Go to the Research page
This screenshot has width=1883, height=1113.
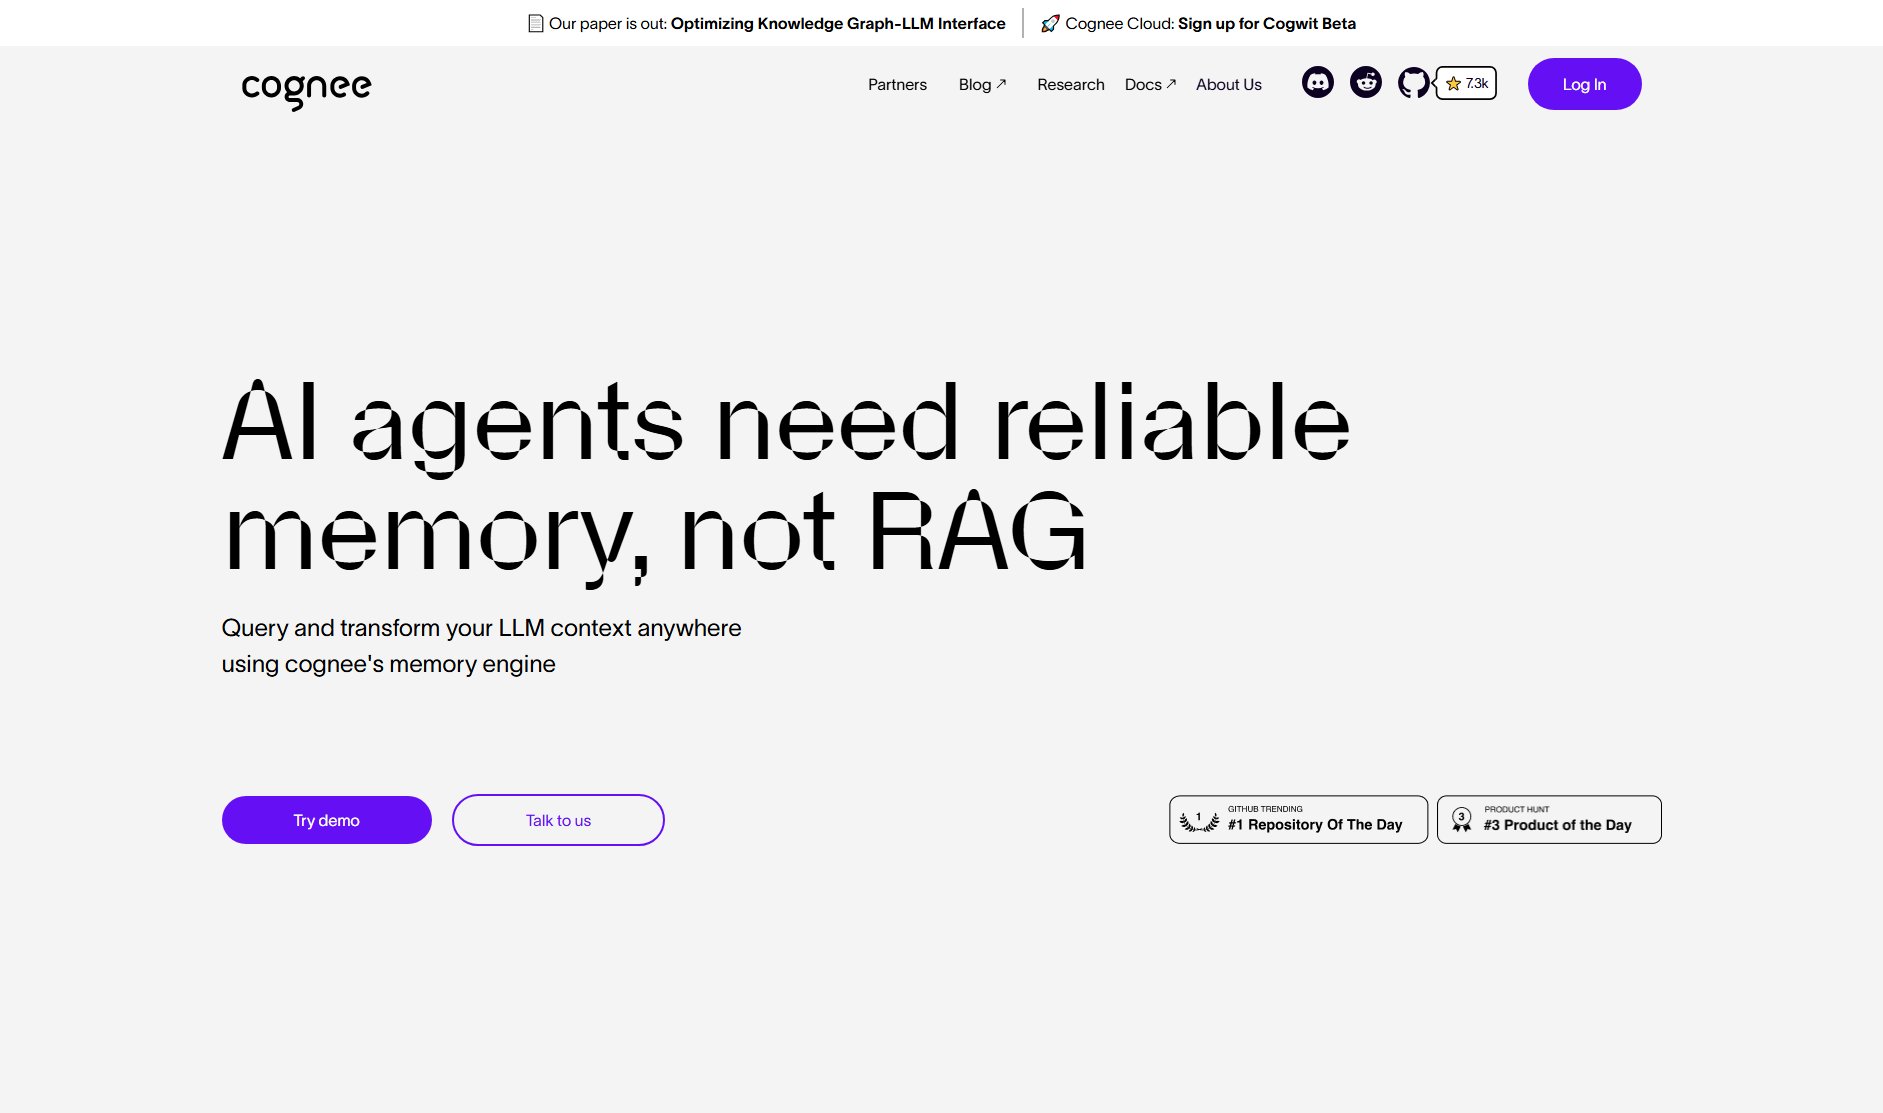(1070, 84)
